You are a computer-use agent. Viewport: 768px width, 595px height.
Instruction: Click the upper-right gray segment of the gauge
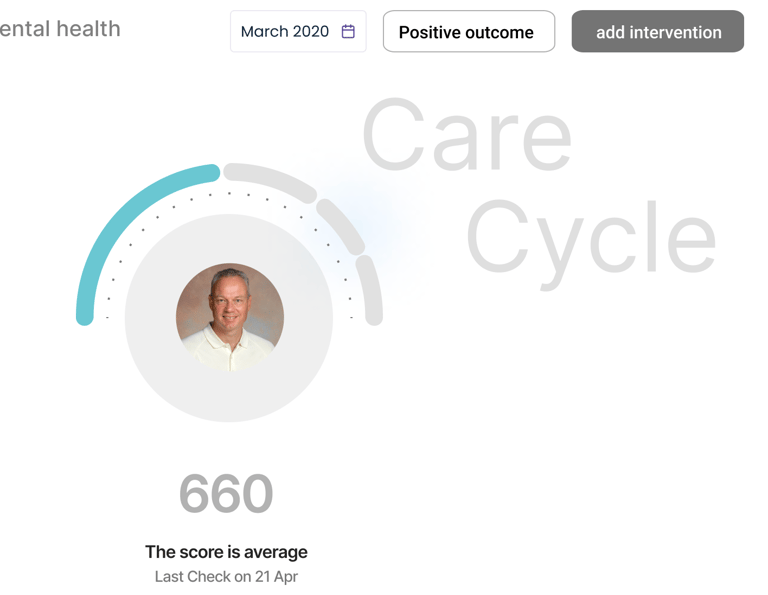tap(341, 226)
